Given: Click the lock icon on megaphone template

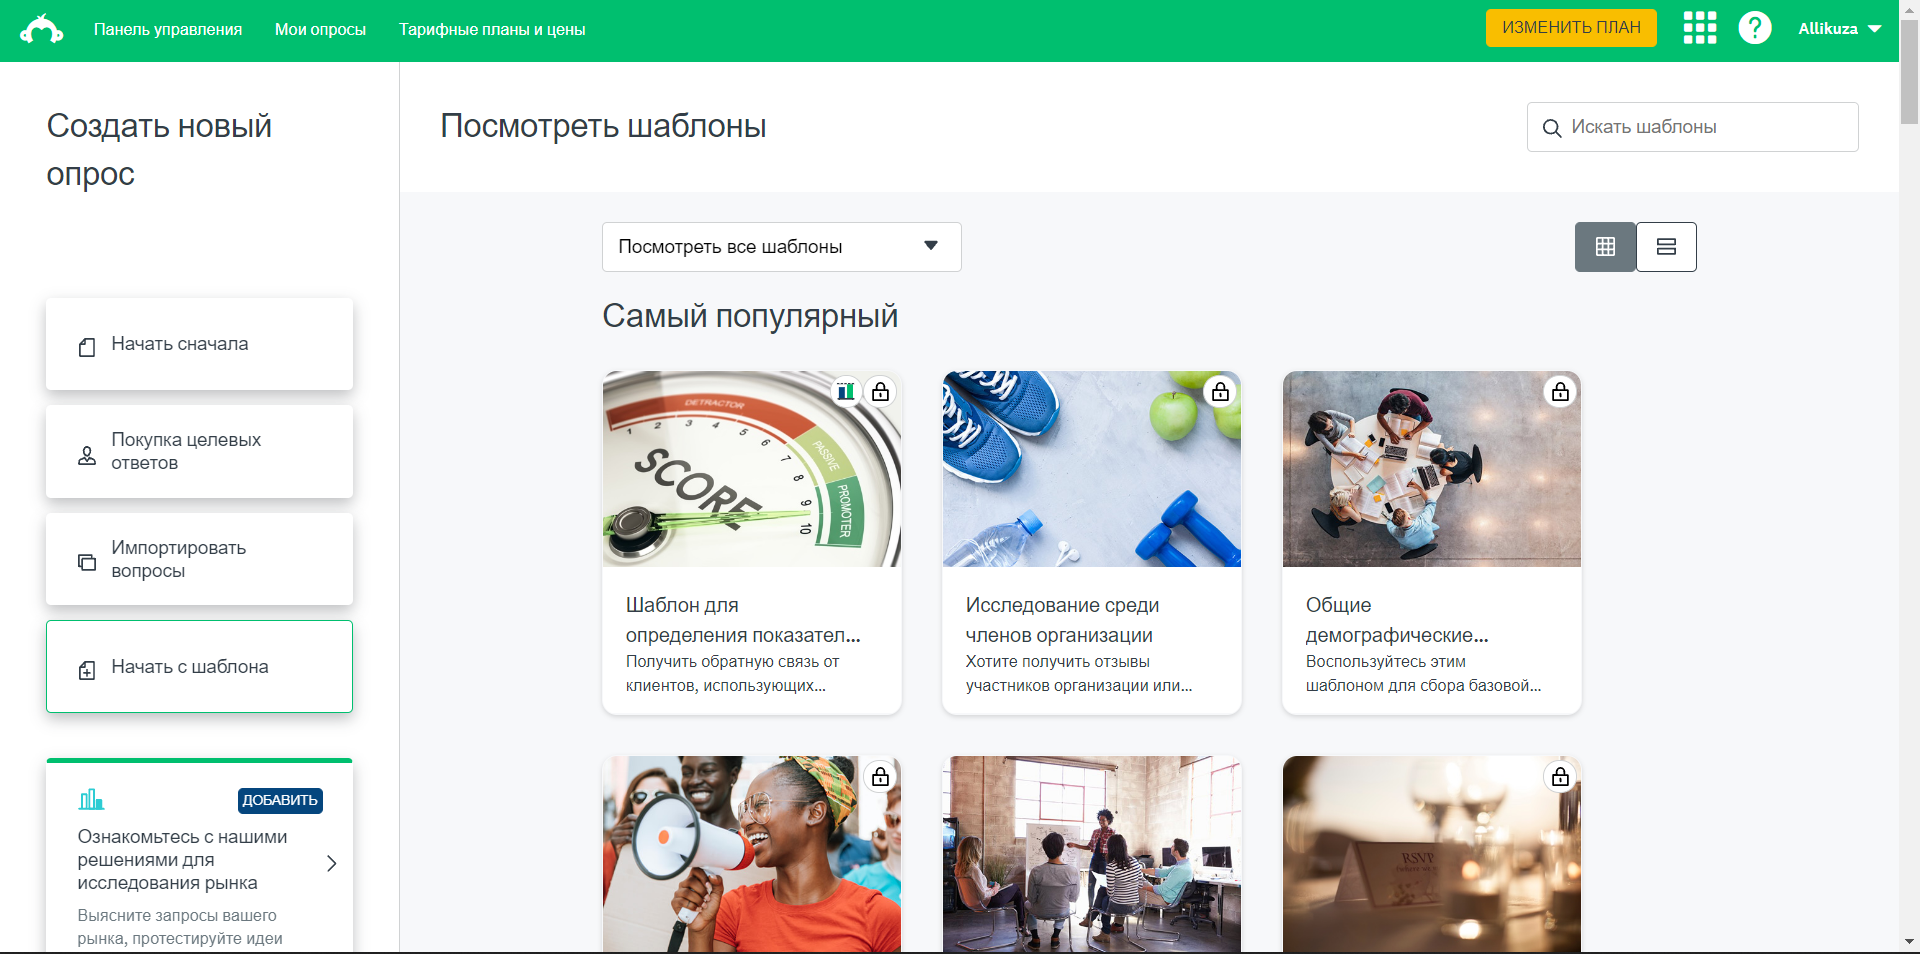Looking at the screenshot, I should [880, 777].
